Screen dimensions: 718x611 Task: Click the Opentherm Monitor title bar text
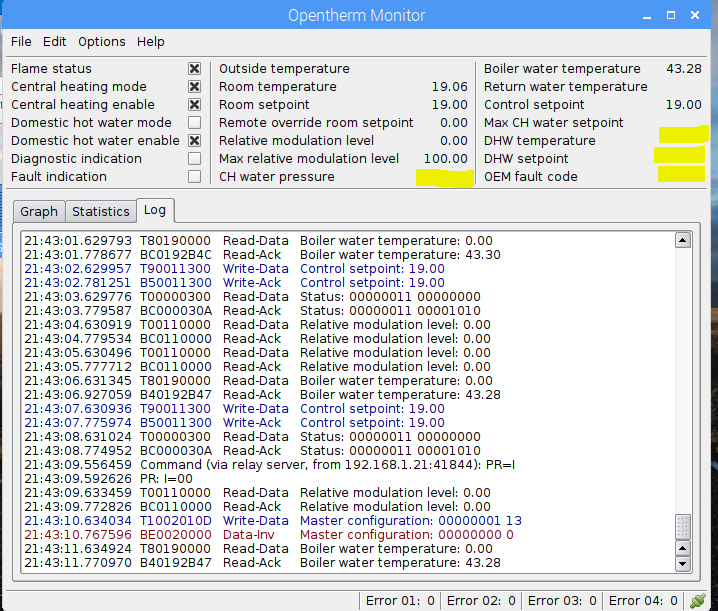(x=357, y=16)
